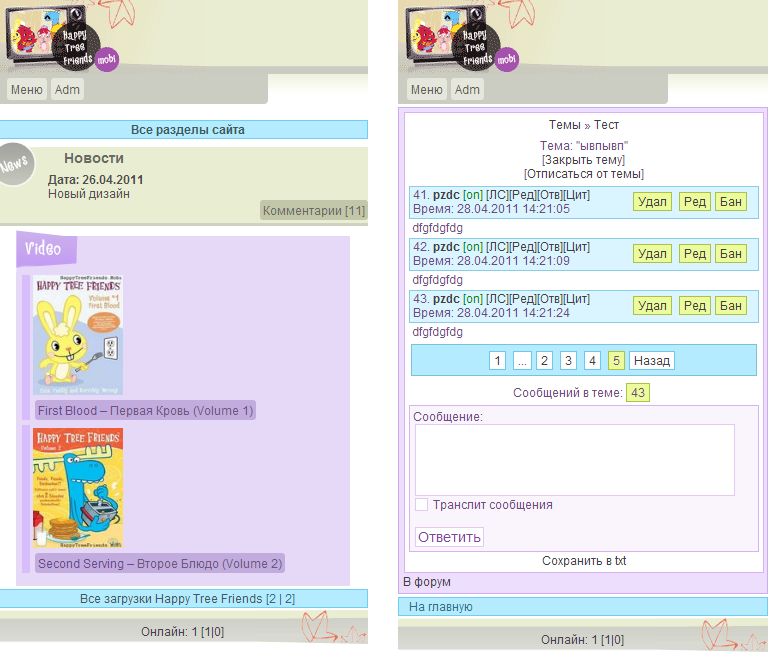Image resolution: width=770 pixels, height=655 pixels.
Task: Click the ellipsis pagination button
Action: [522, 361]
